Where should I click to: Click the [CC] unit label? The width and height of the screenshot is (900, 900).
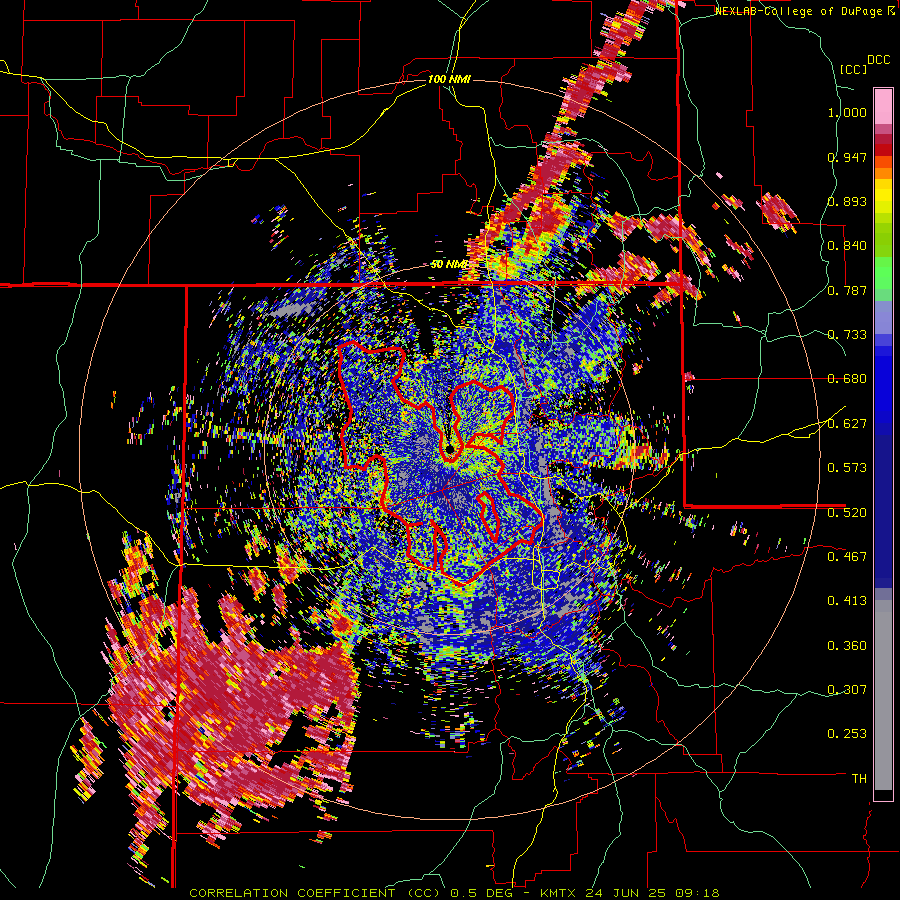(852, 69)
